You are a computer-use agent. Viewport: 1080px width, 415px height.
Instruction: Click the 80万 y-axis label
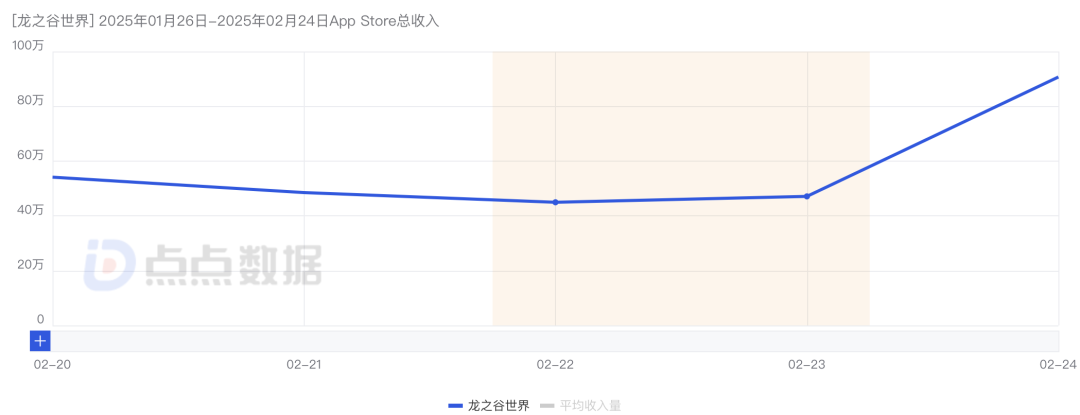31,100
